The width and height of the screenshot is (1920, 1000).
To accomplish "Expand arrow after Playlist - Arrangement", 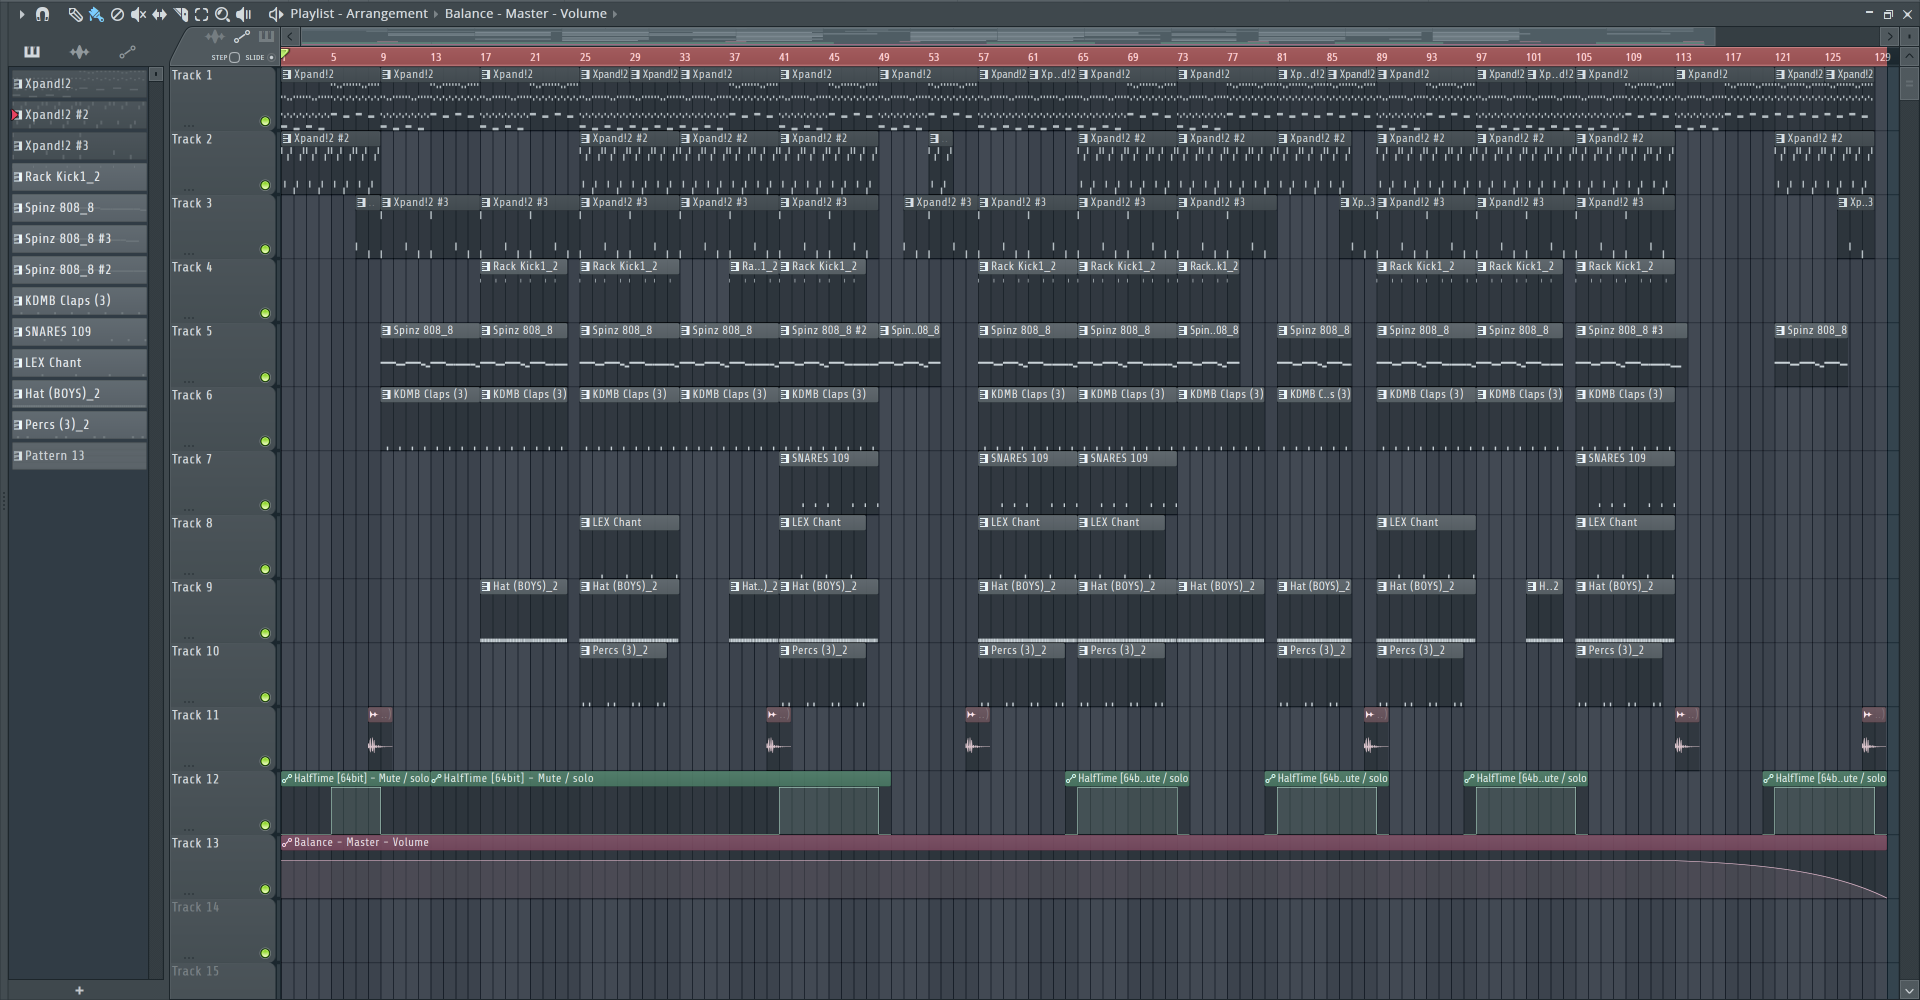I will coord(436,14).
